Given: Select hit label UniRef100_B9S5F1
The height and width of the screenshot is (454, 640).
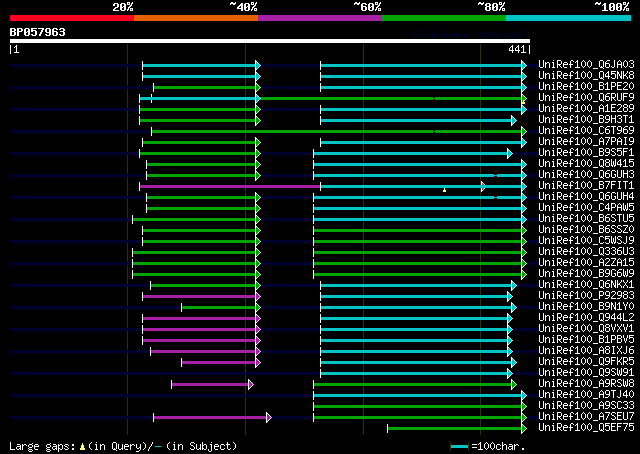Looking at the screenshot, I should [586, 152].
